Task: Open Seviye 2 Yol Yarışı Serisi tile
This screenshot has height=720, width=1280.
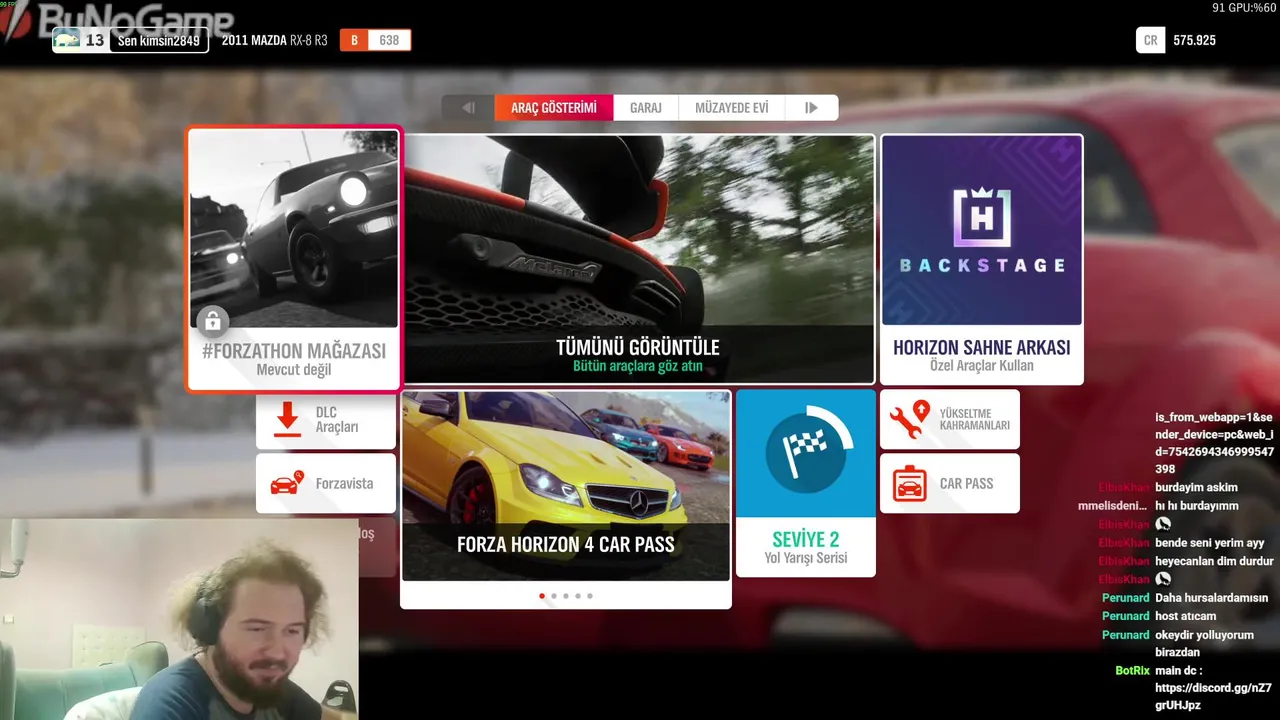Action: [806, 483]
